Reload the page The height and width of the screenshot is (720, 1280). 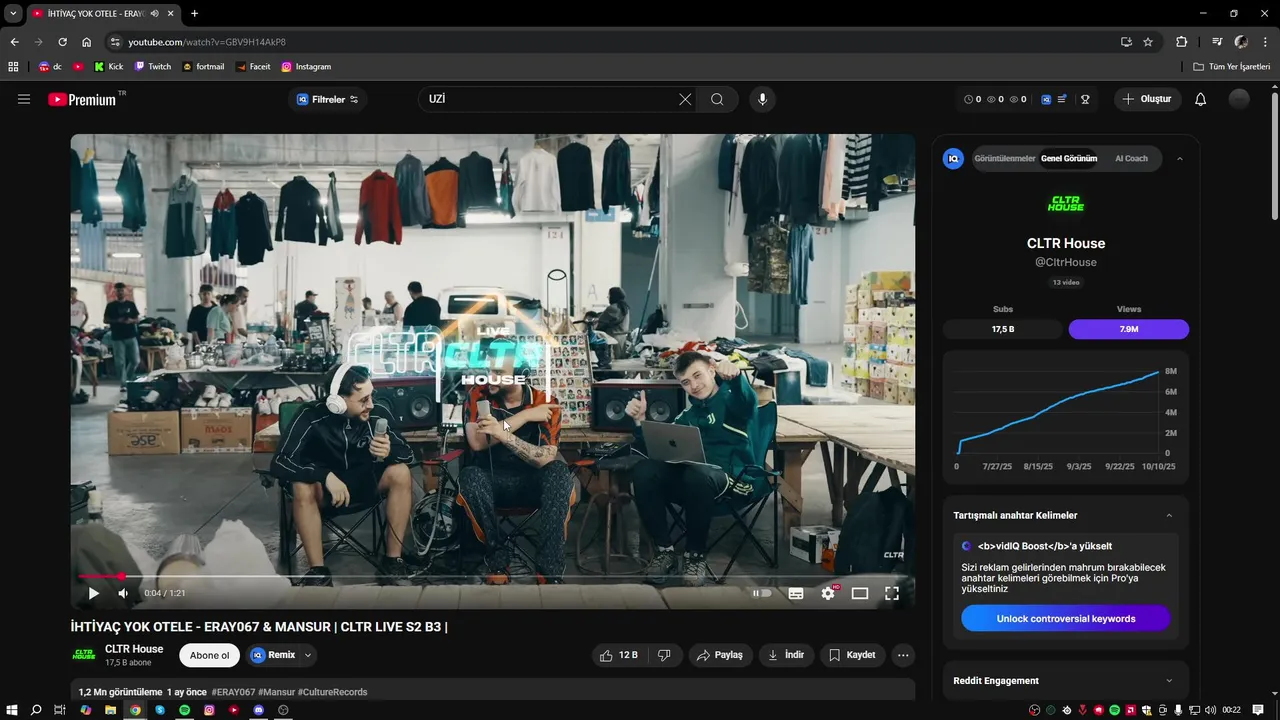(62, 42)
